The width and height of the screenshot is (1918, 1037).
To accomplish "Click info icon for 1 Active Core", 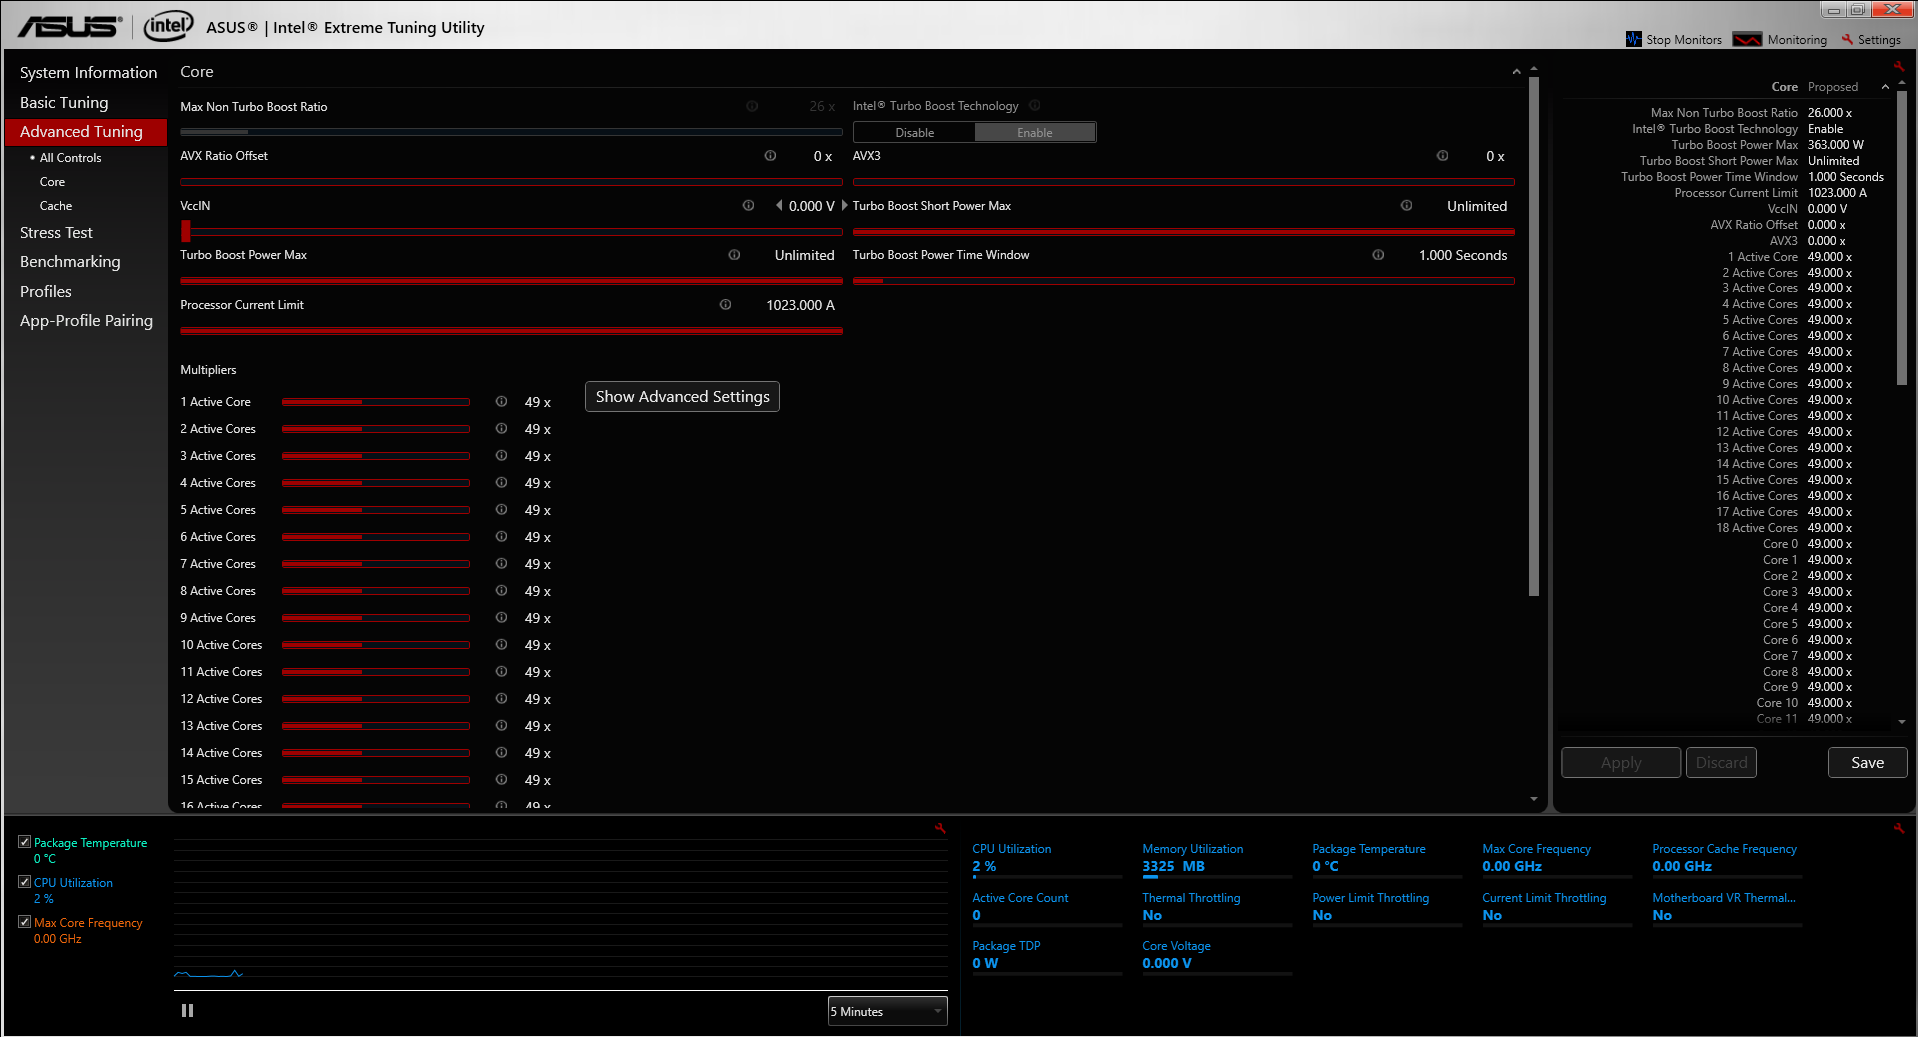I will tap(501, 402).
